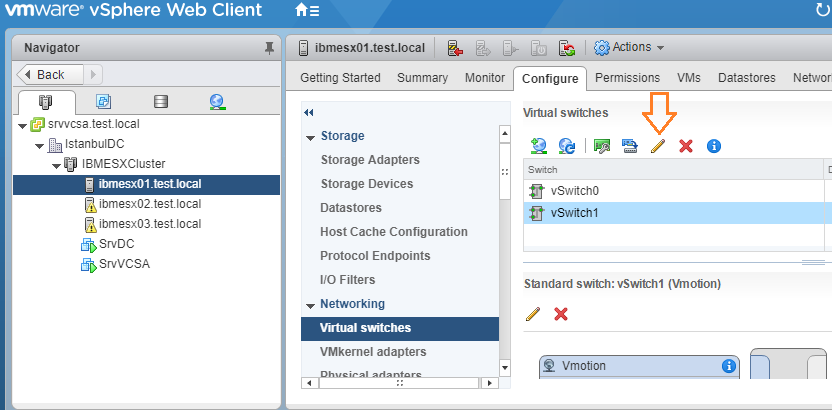Open the VMs tab
The height and width of the screenshot is (410, 832).
pyautogui.click(x=689, y=78)
